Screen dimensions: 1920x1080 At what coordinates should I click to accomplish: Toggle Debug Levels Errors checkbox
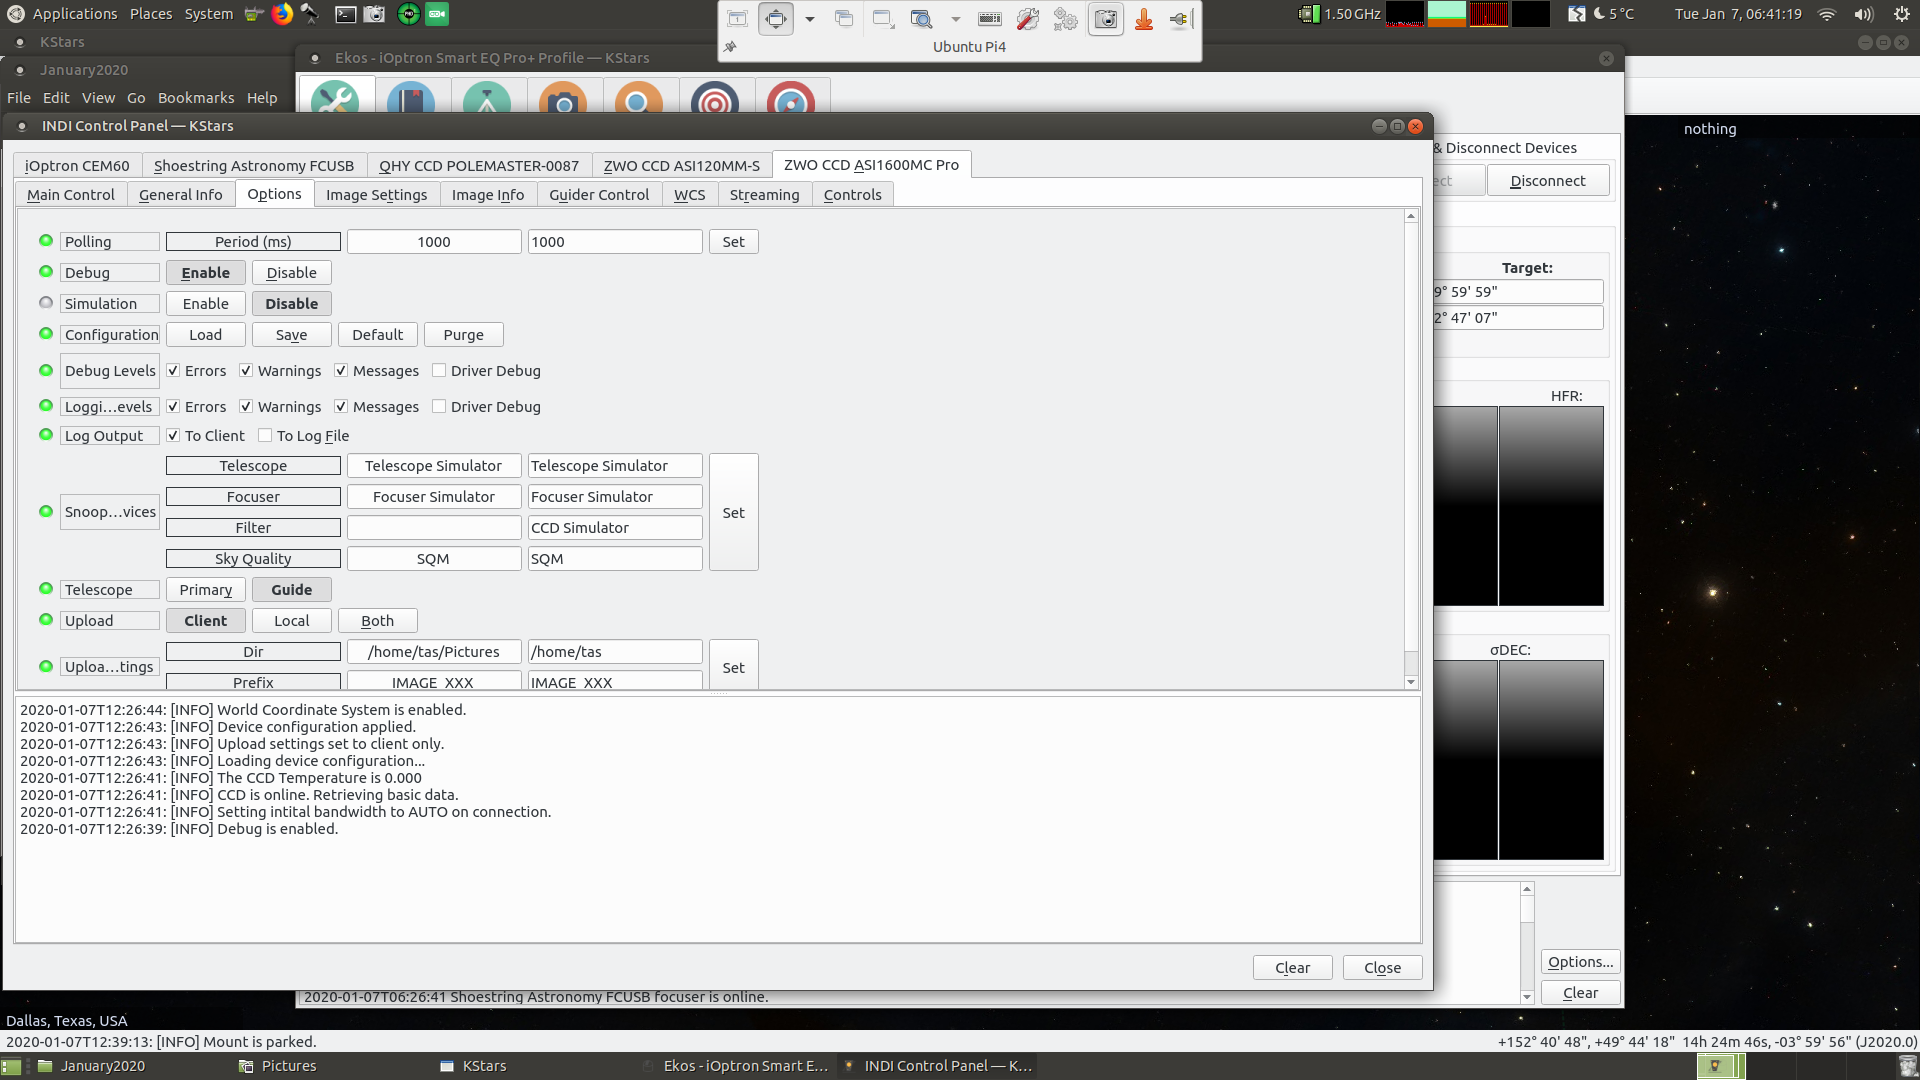[x=173, y=370]
